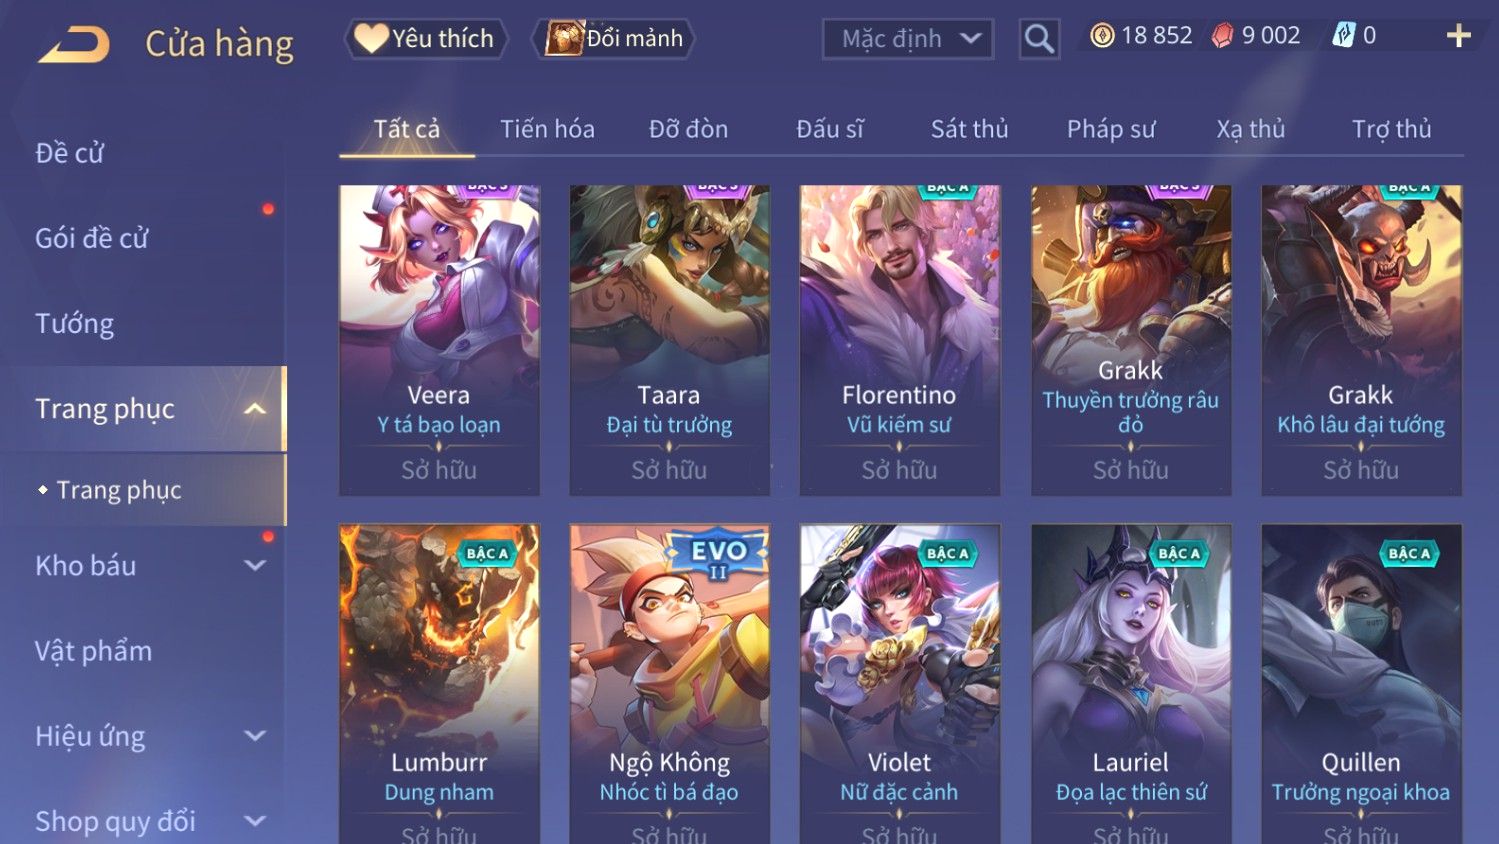The image size is (1499, 844).
Task: Tap the gold coin balance icon
Action: [1102, 36]
